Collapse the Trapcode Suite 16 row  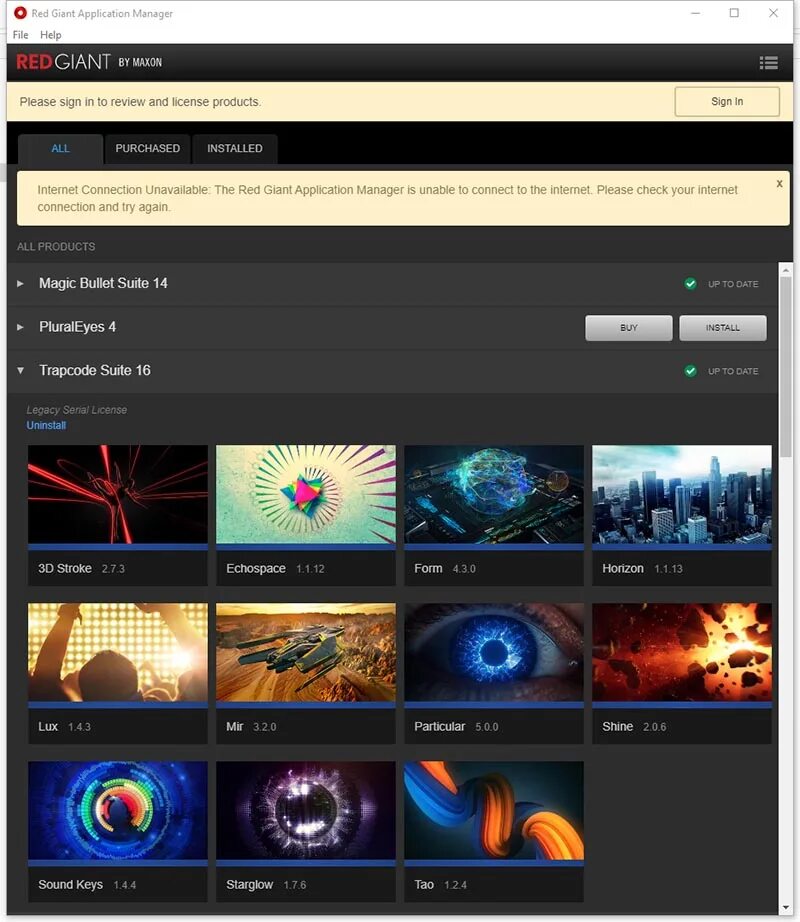click(21, 370)
